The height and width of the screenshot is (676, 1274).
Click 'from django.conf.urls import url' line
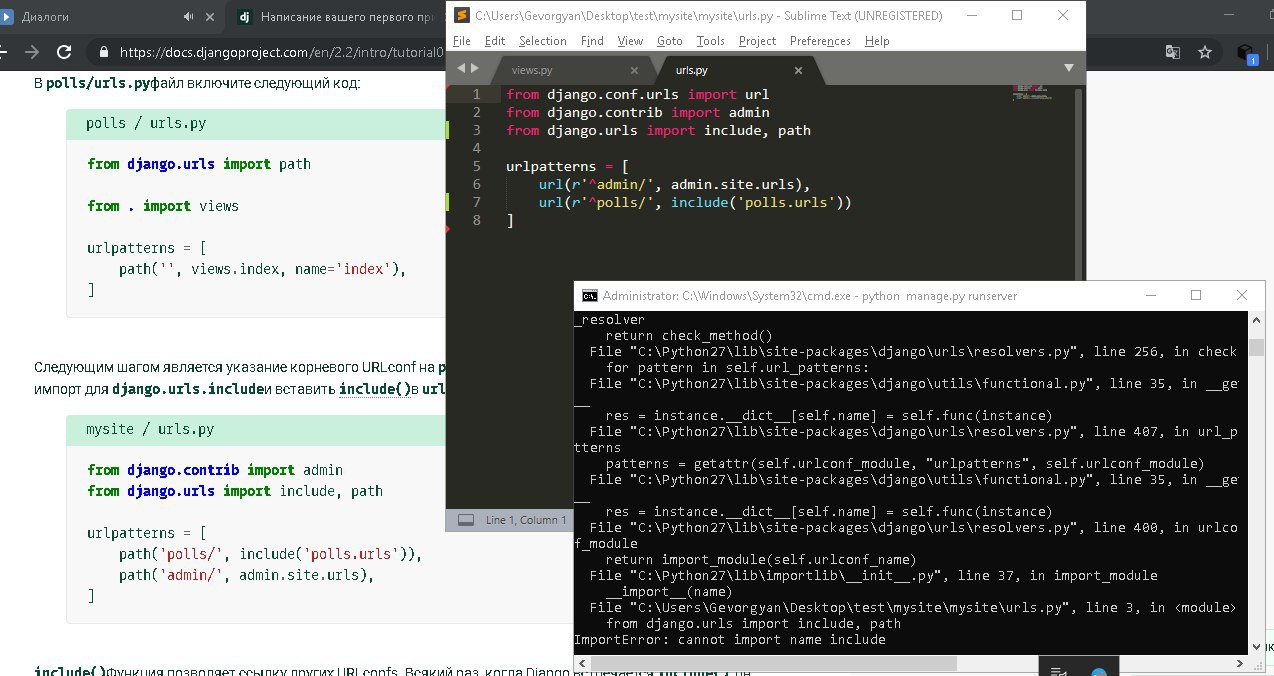tap(638, 94)
